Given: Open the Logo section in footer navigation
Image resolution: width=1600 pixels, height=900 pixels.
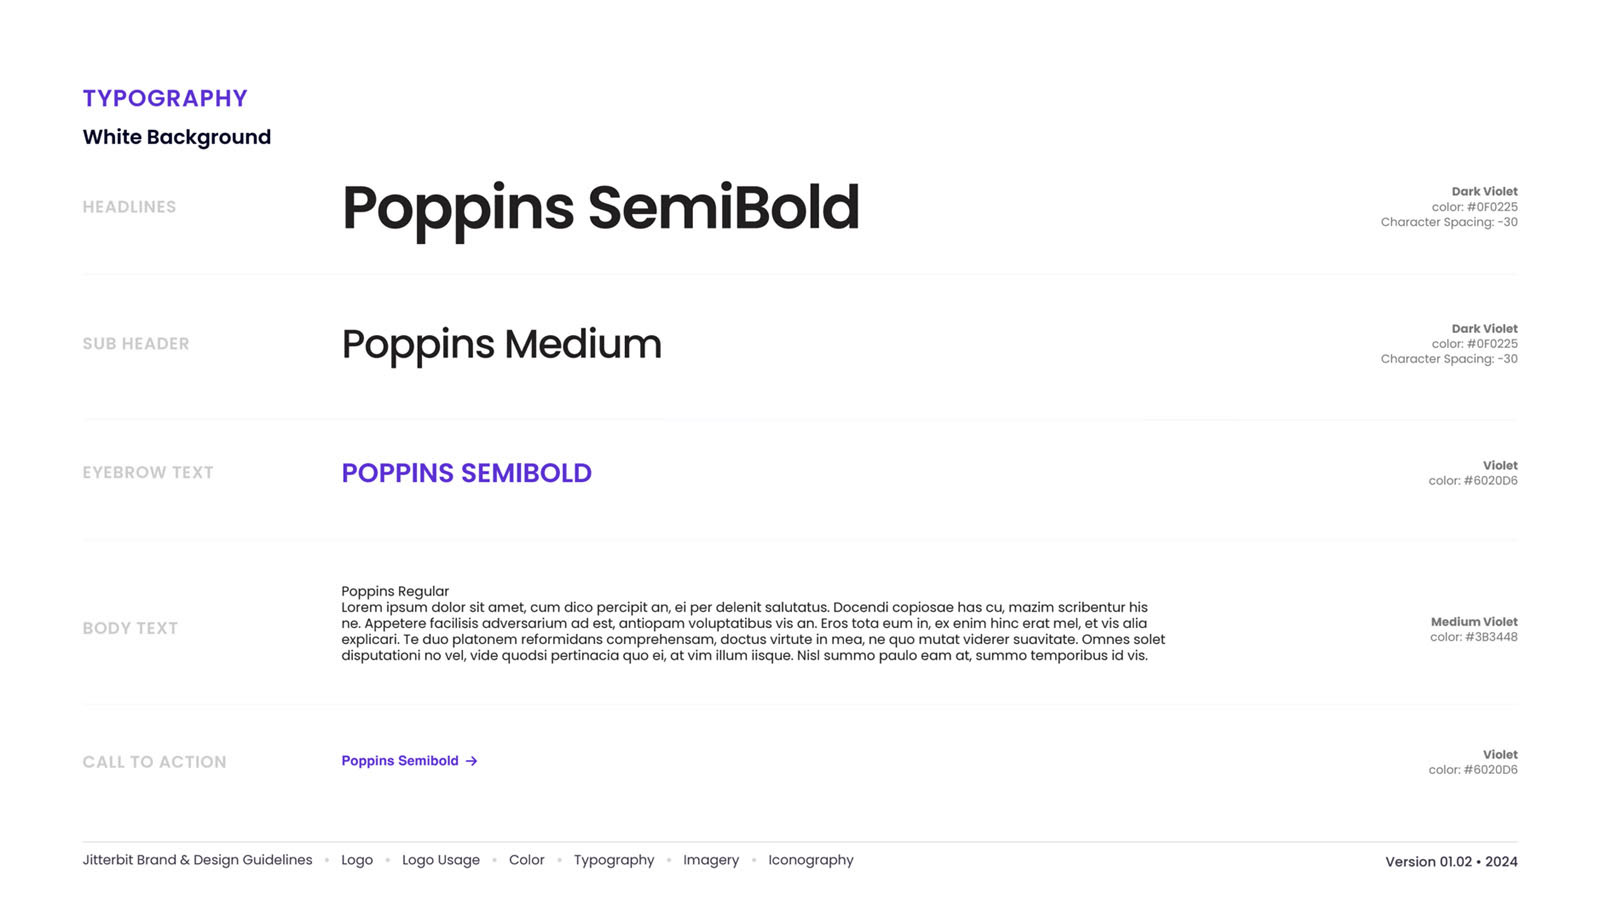Looking at the screenshot, I should coord(357,860).
